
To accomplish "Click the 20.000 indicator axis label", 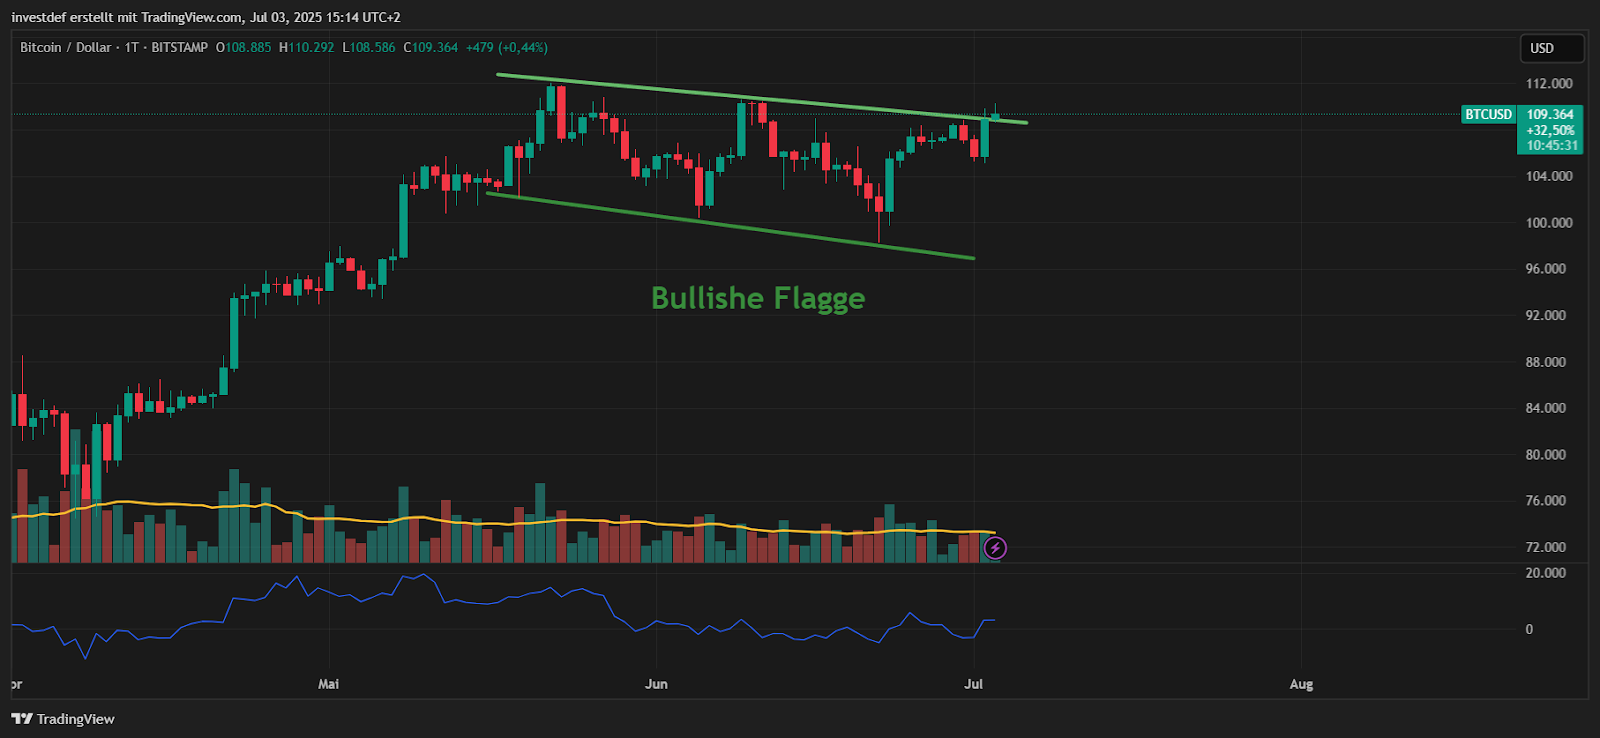I will 1546,573.
